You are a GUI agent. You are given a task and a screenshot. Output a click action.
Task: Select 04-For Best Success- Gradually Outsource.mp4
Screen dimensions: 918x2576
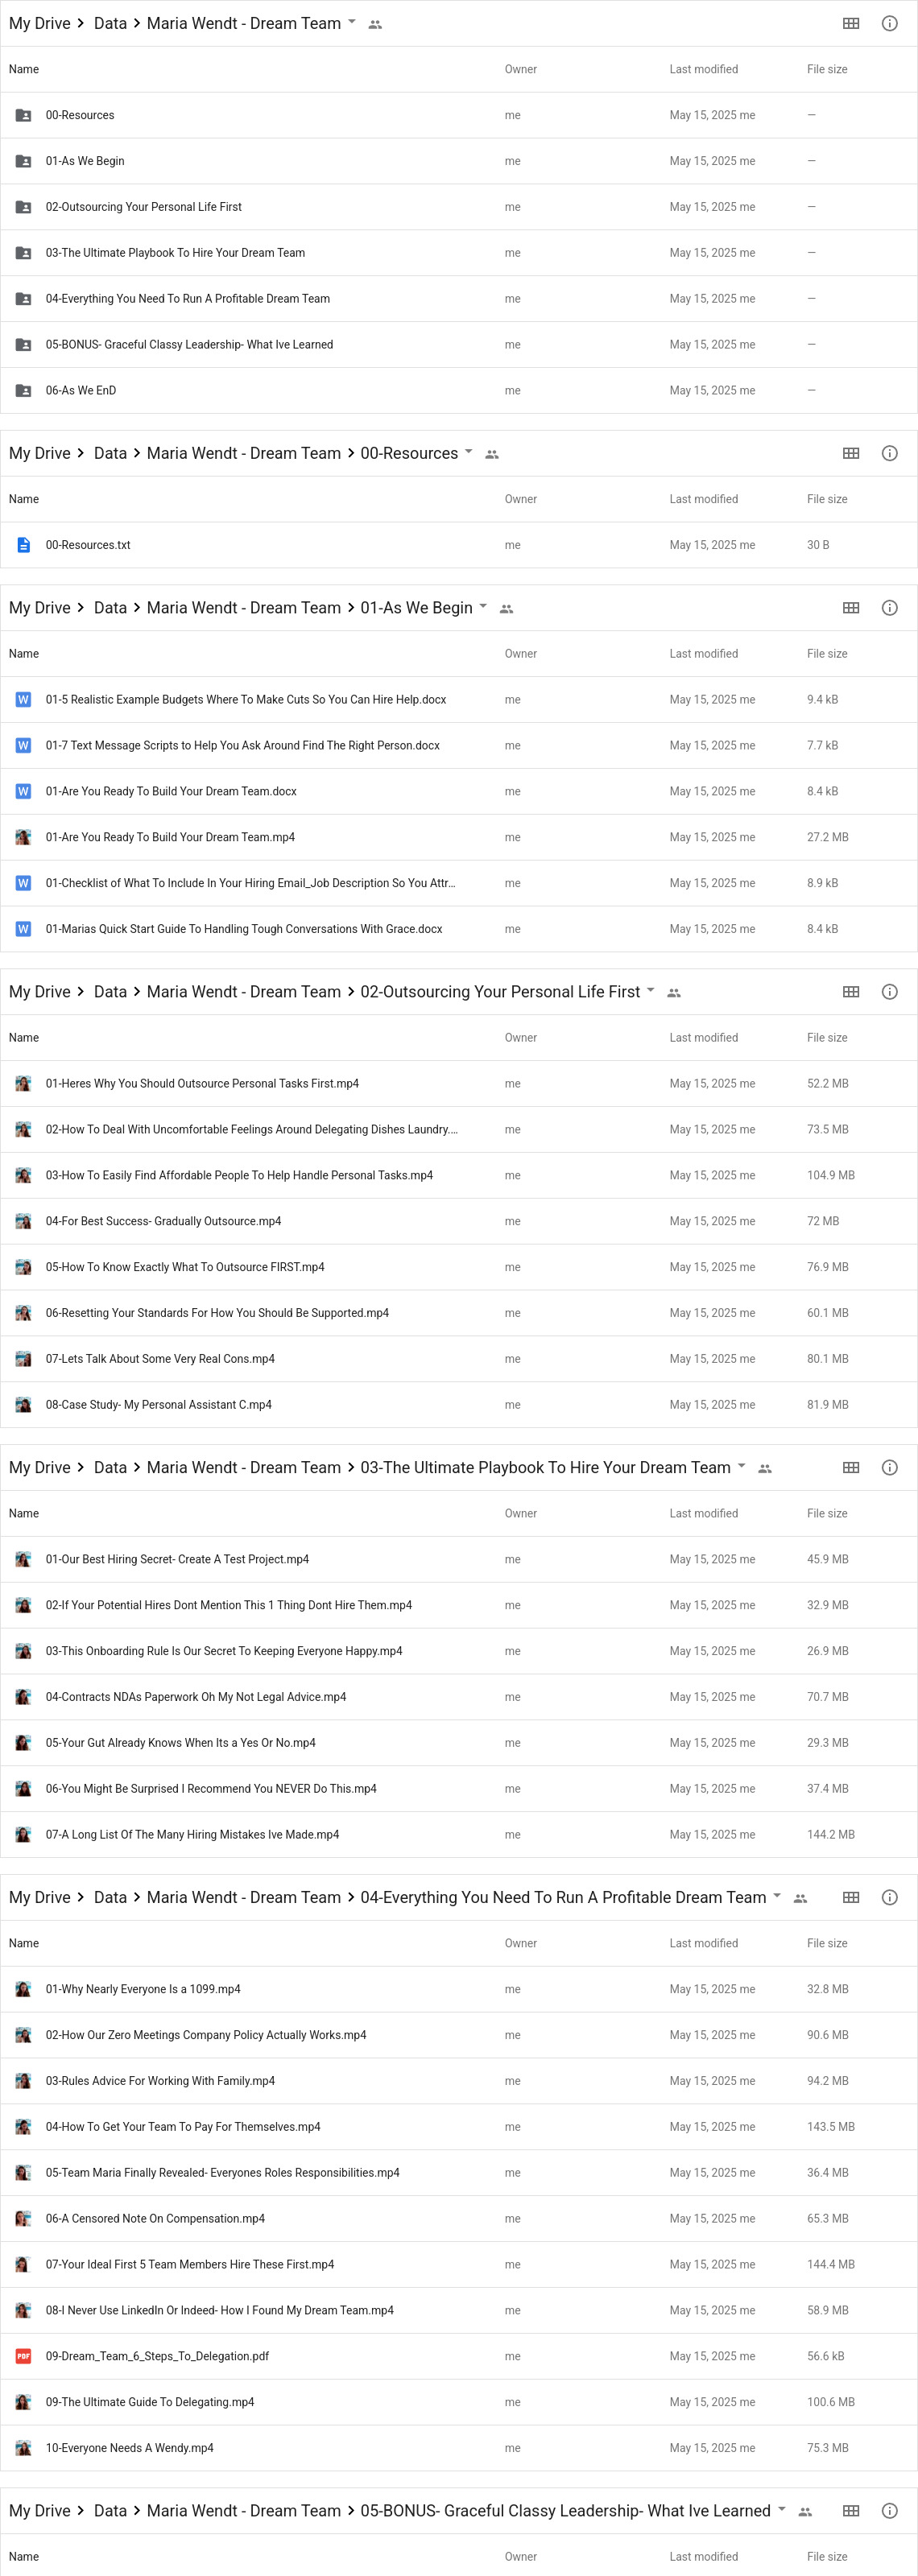(x=459, y=1221)
